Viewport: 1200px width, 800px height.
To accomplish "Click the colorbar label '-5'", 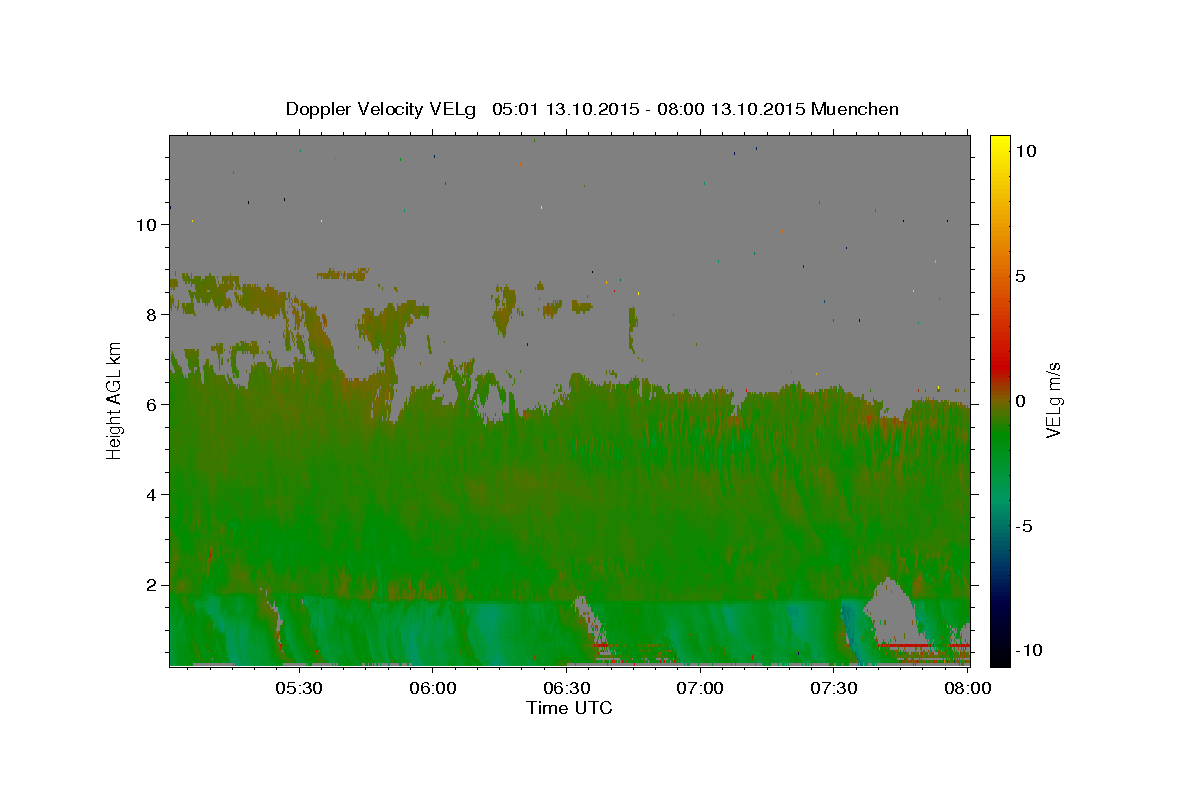I will point(1022,526).
